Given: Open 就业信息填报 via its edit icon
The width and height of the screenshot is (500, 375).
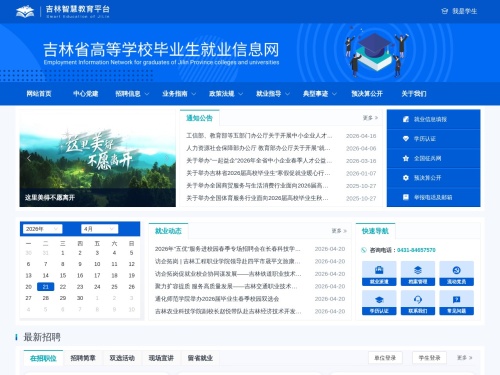Looking at the screenshot, I should (x=406, y=119).
